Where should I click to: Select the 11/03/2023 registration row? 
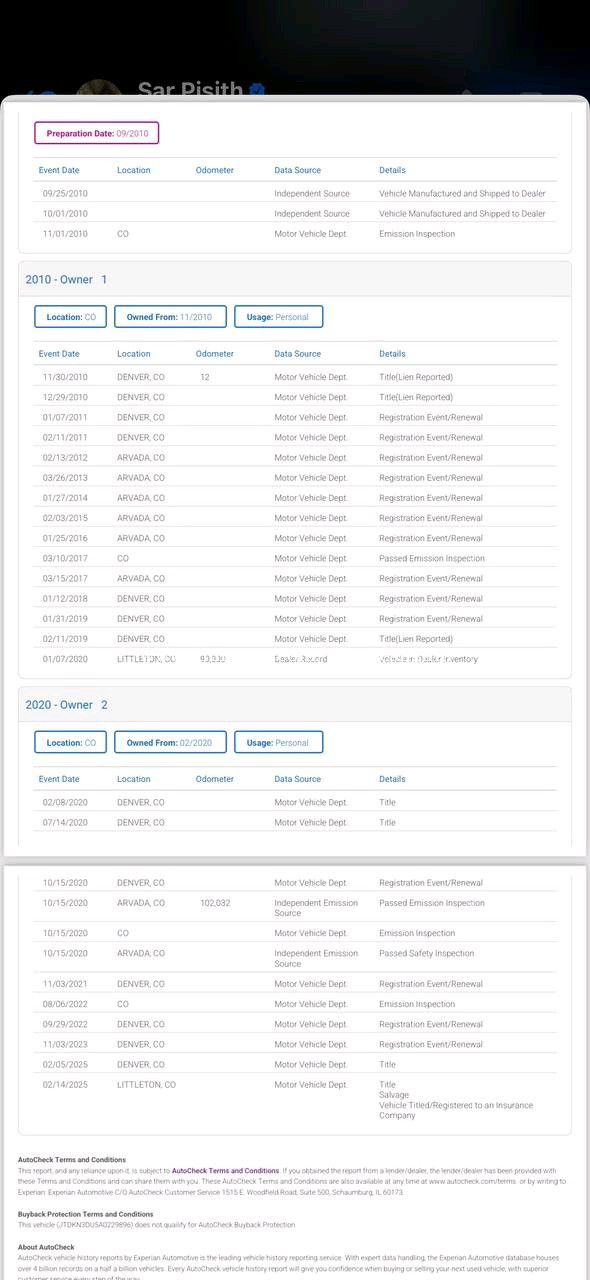coord(295,1044)
